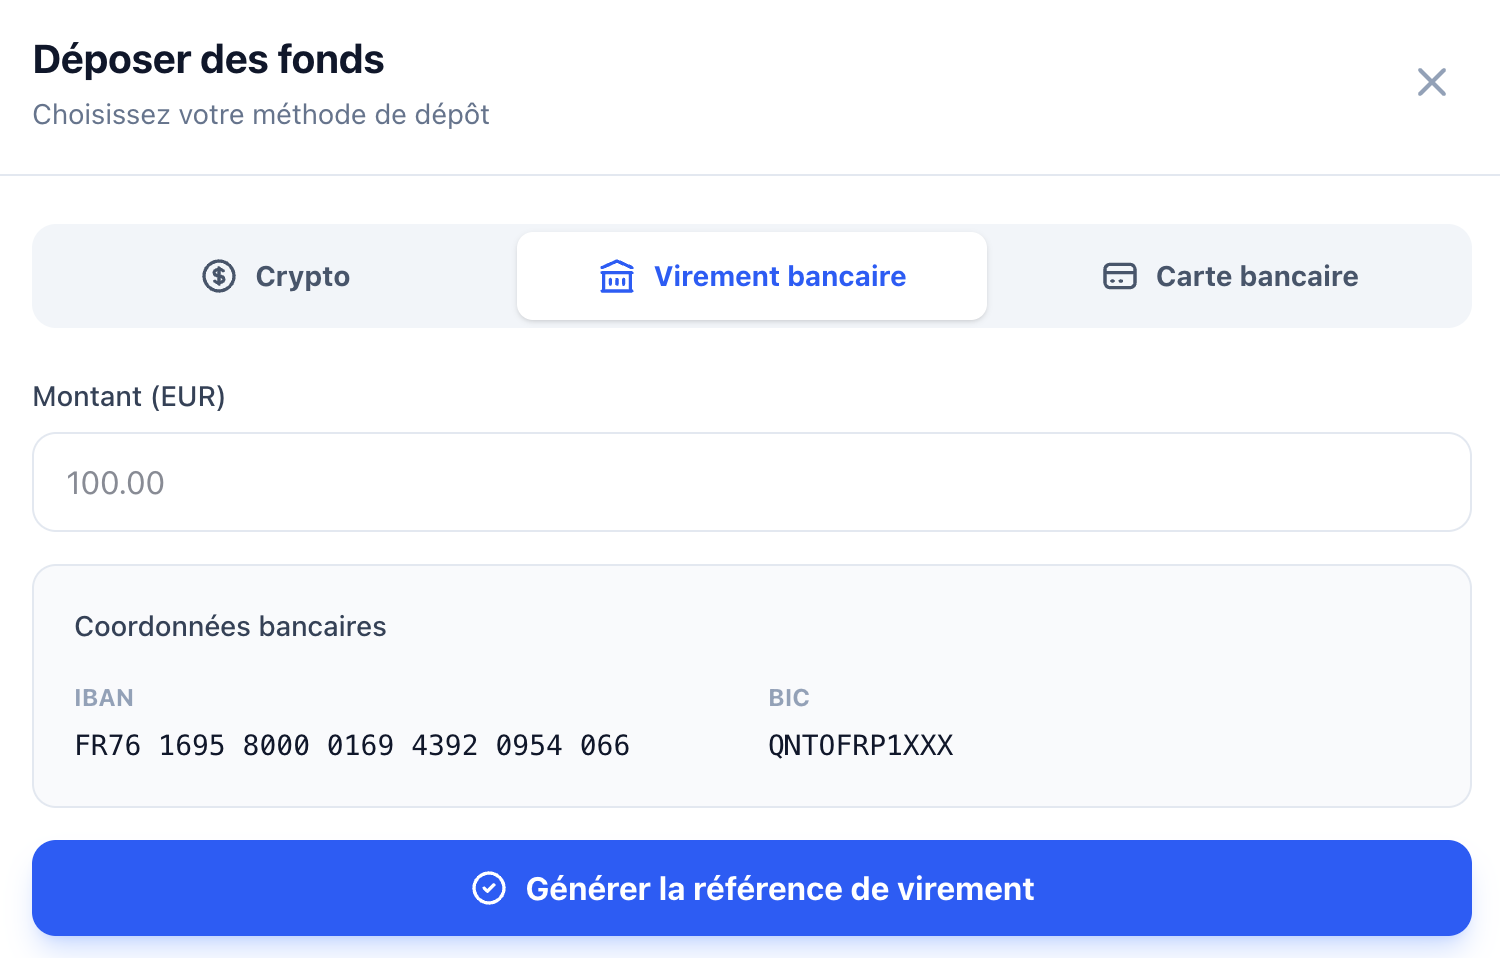
Task: Click the checkmark circle icon on the button
Action: tap(489, 888)
